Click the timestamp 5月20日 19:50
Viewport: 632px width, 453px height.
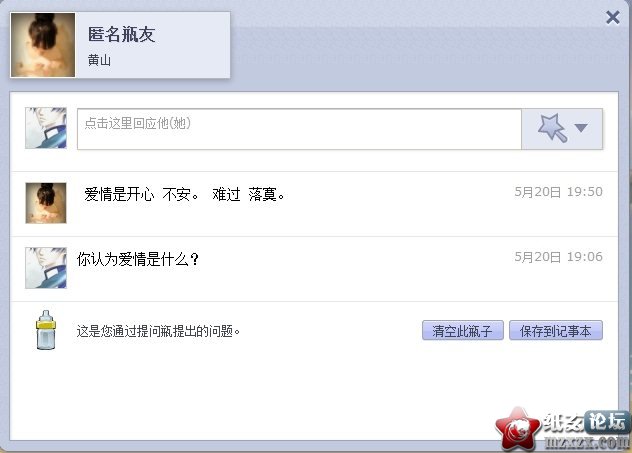[x=559, y=192]
